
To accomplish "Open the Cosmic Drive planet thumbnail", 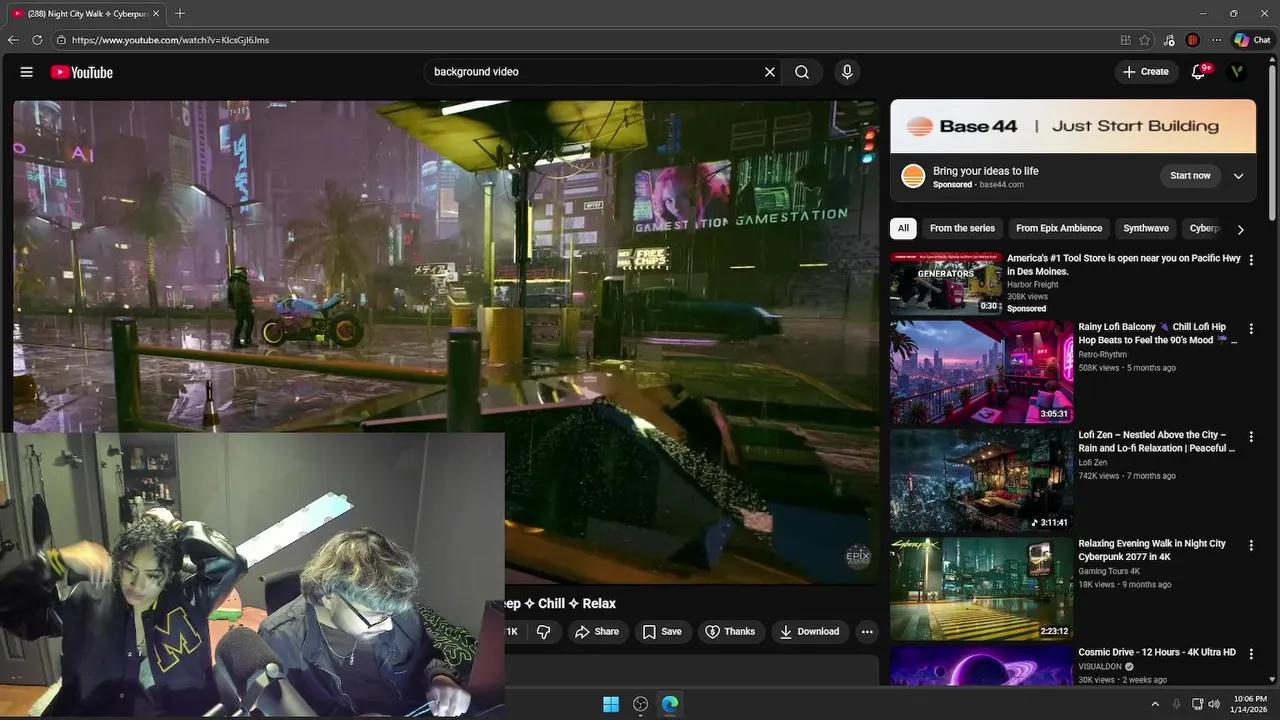I will click(981, 666).
